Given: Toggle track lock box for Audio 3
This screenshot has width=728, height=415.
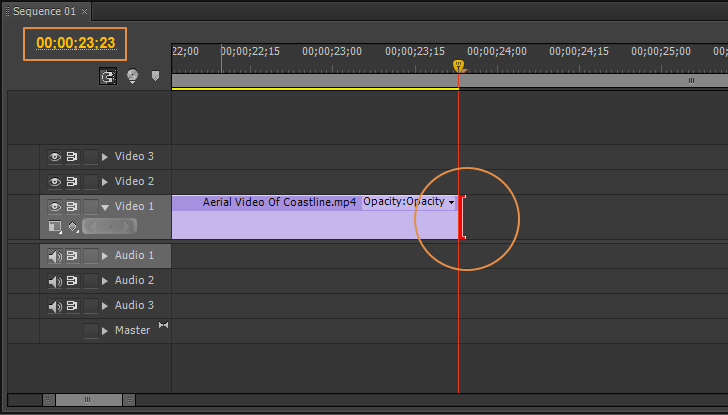Looking at the screenshot, I should (x=91, y=306).
